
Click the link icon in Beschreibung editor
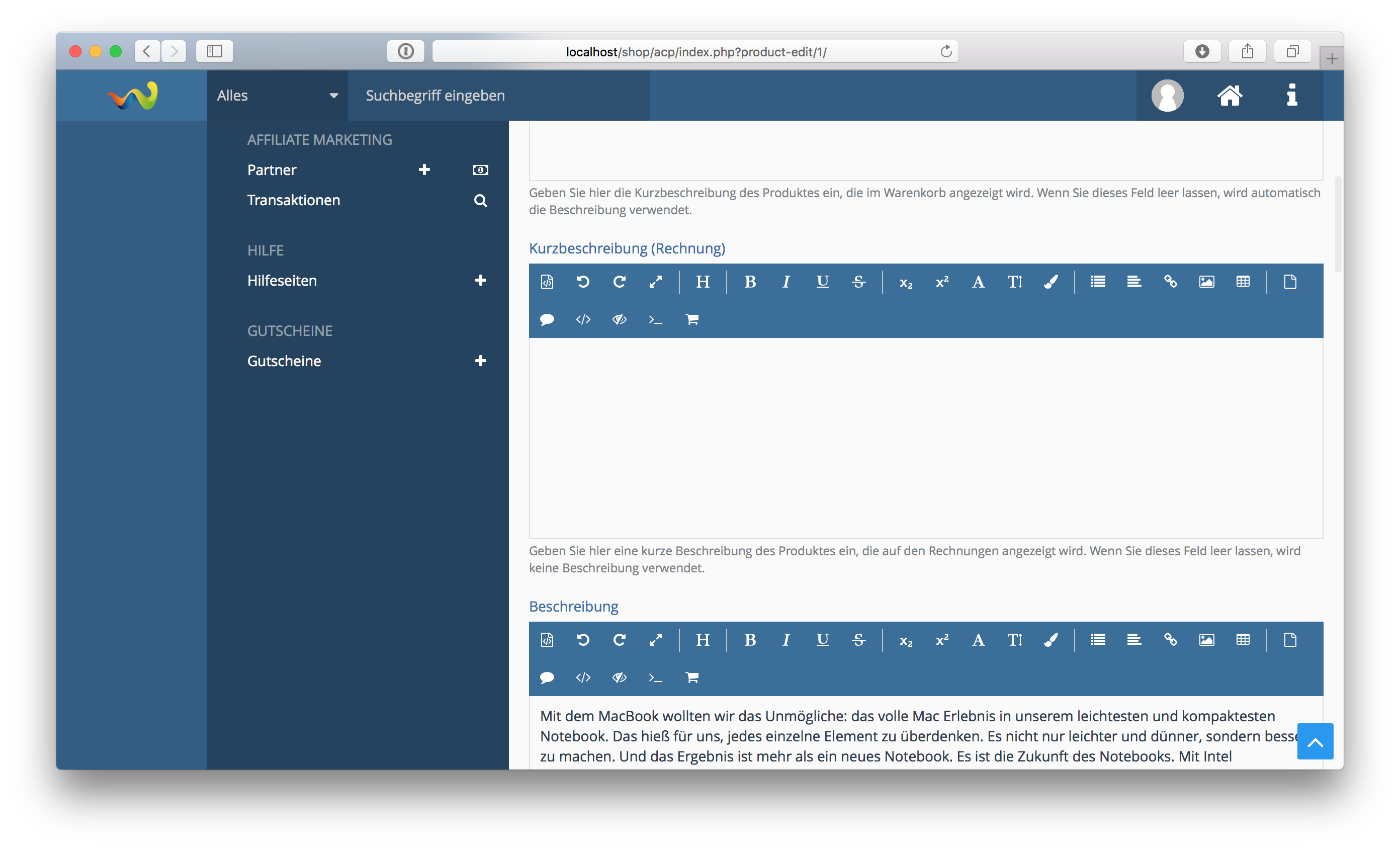pos(1170,640)
